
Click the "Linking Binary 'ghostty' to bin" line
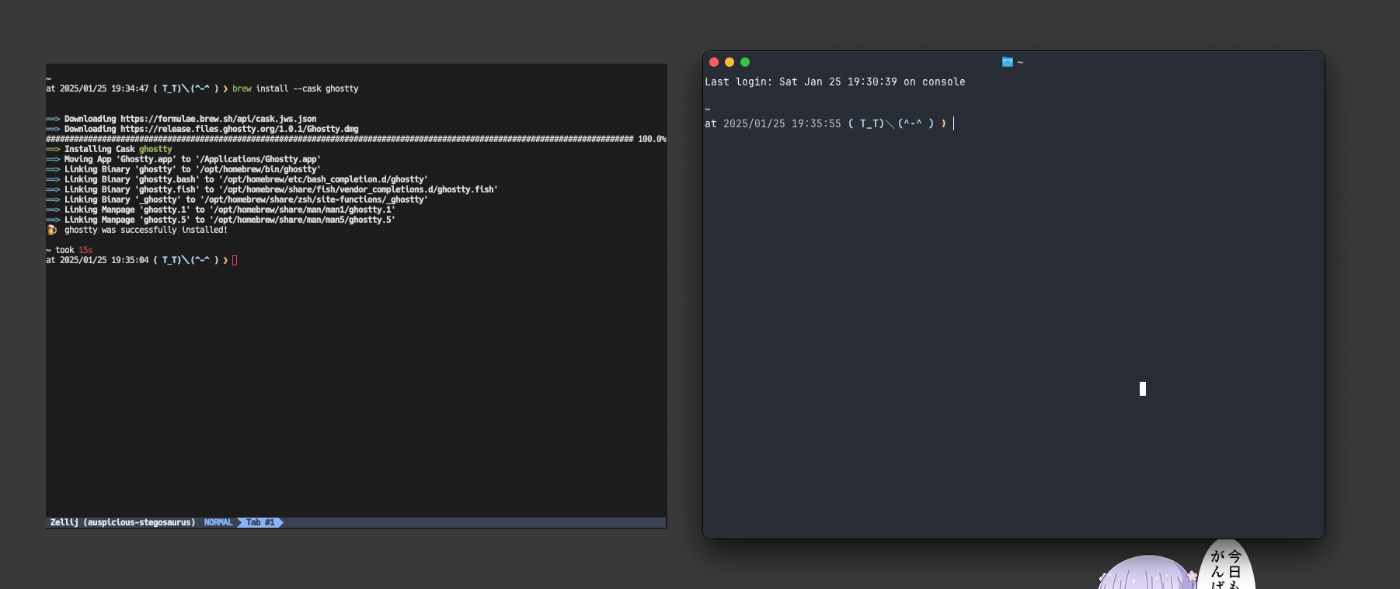coord(184,169)
